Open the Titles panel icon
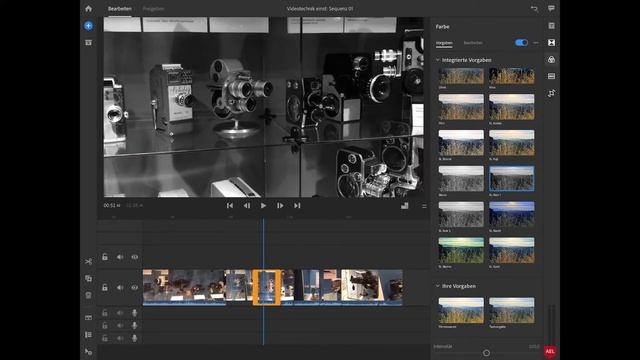This screenshot has height=360, width=640. 551,26
